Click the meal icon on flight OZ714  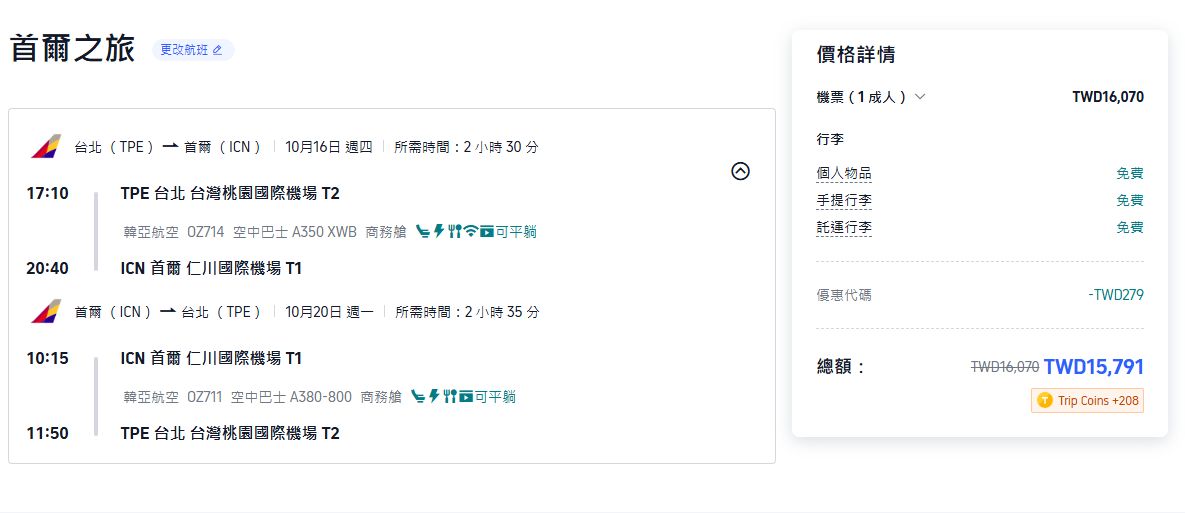coord(454,232)
